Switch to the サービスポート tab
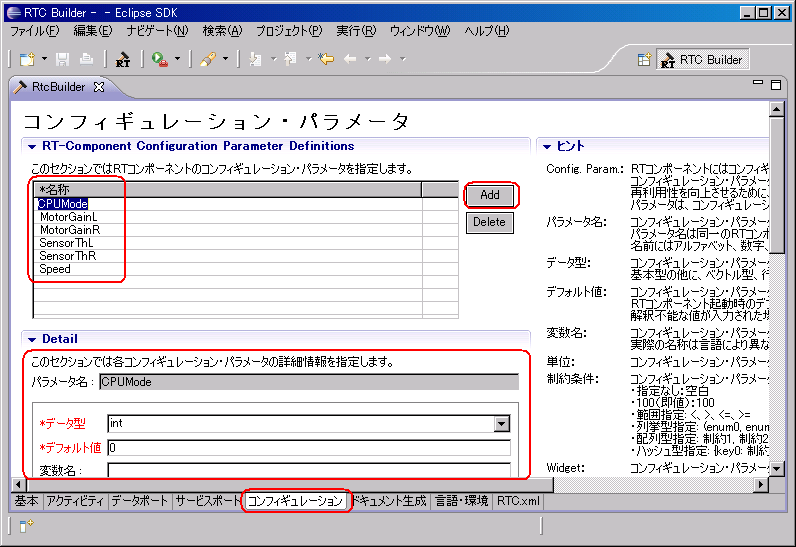This screenshot has height=547, width=796. [208, 501]
